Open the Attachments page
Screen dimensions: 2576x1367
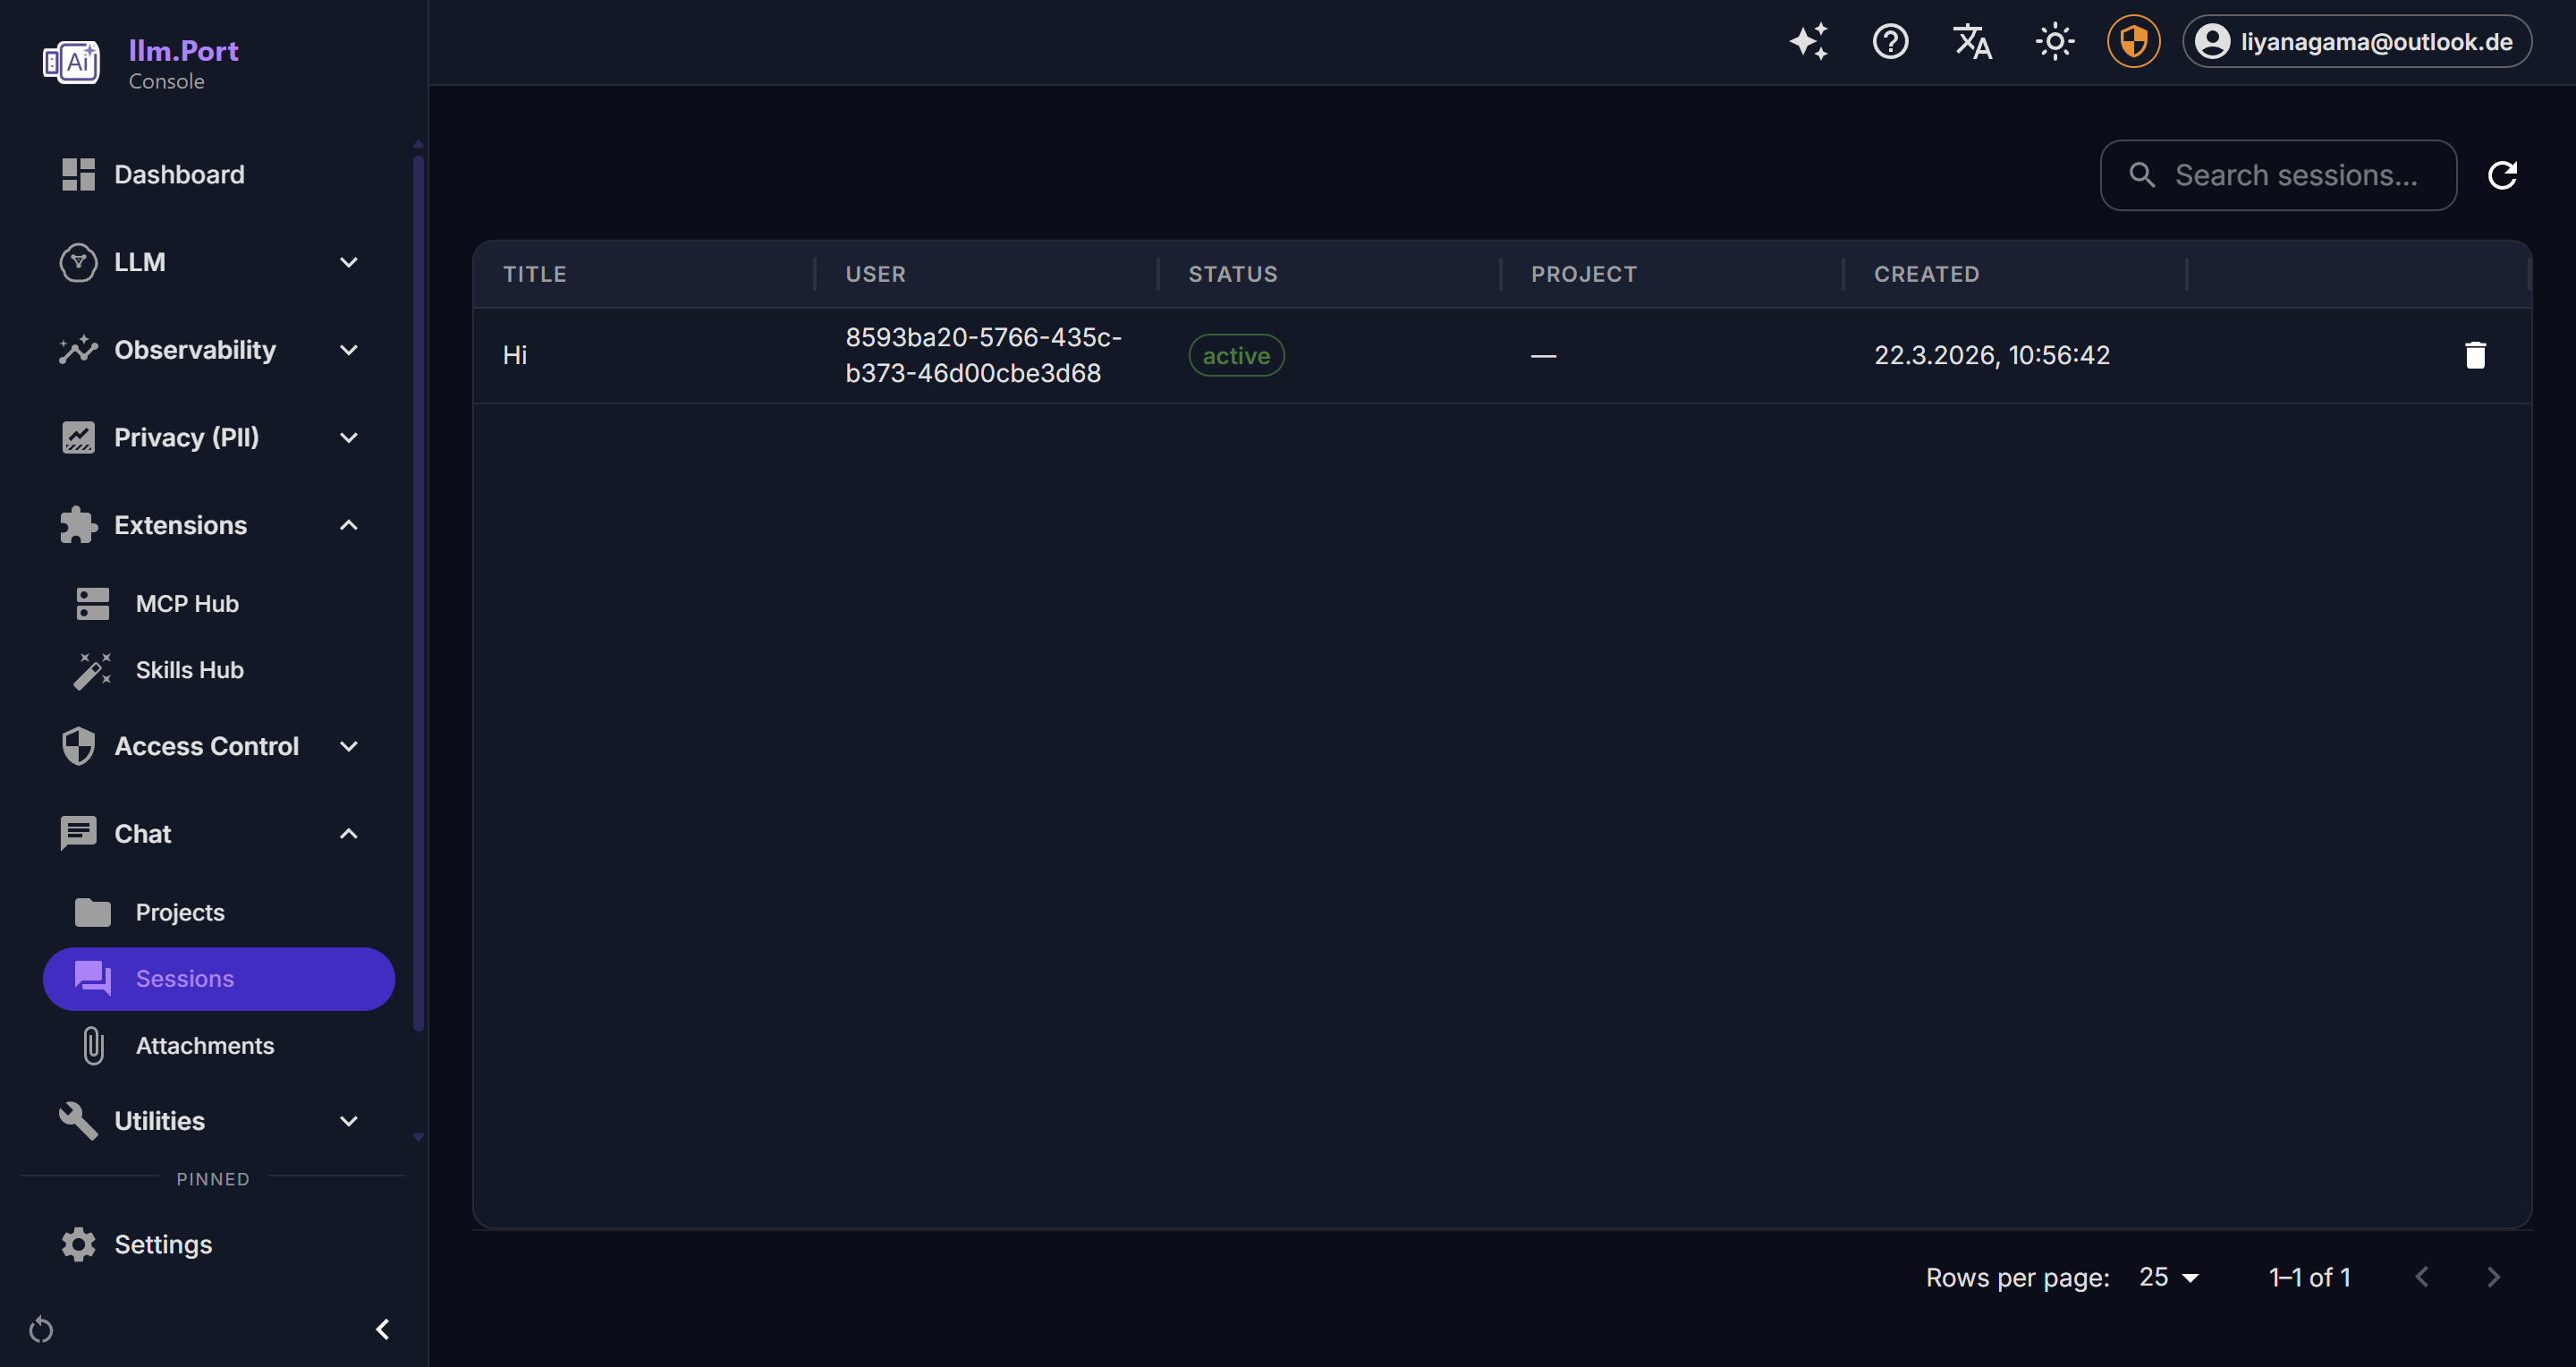(219, 1046)
